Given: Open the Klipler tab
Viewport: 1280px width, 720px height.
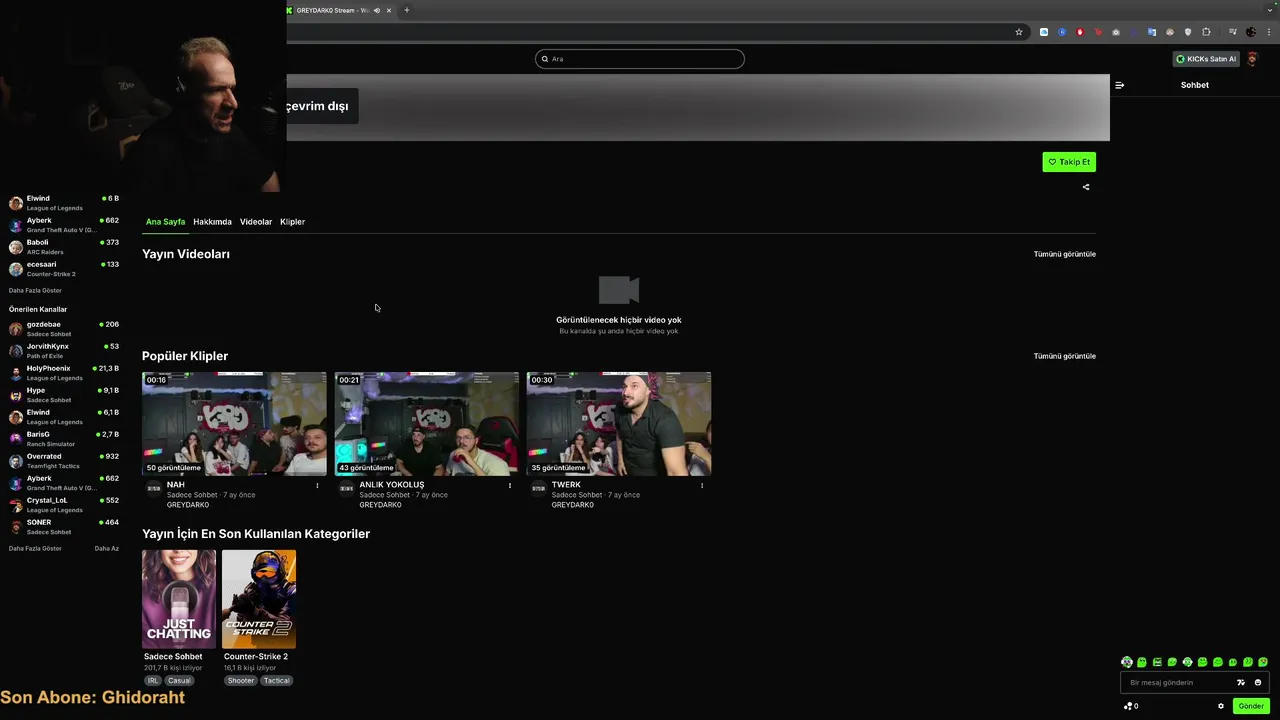Looking at the screenshot, I should tap(292, 222).
